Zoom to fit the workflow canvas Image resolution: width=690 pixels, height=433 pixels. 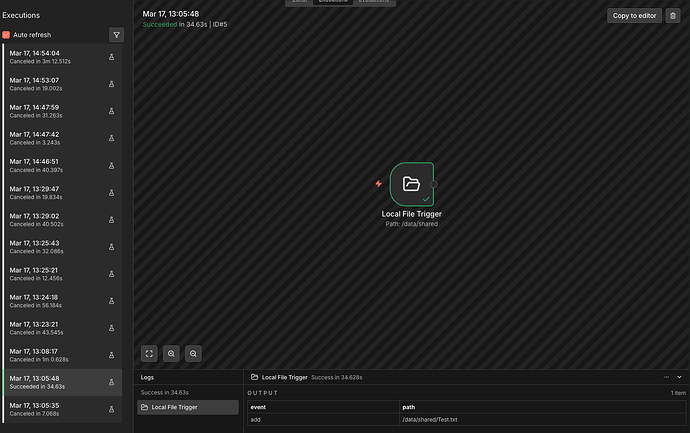[149, 353]
